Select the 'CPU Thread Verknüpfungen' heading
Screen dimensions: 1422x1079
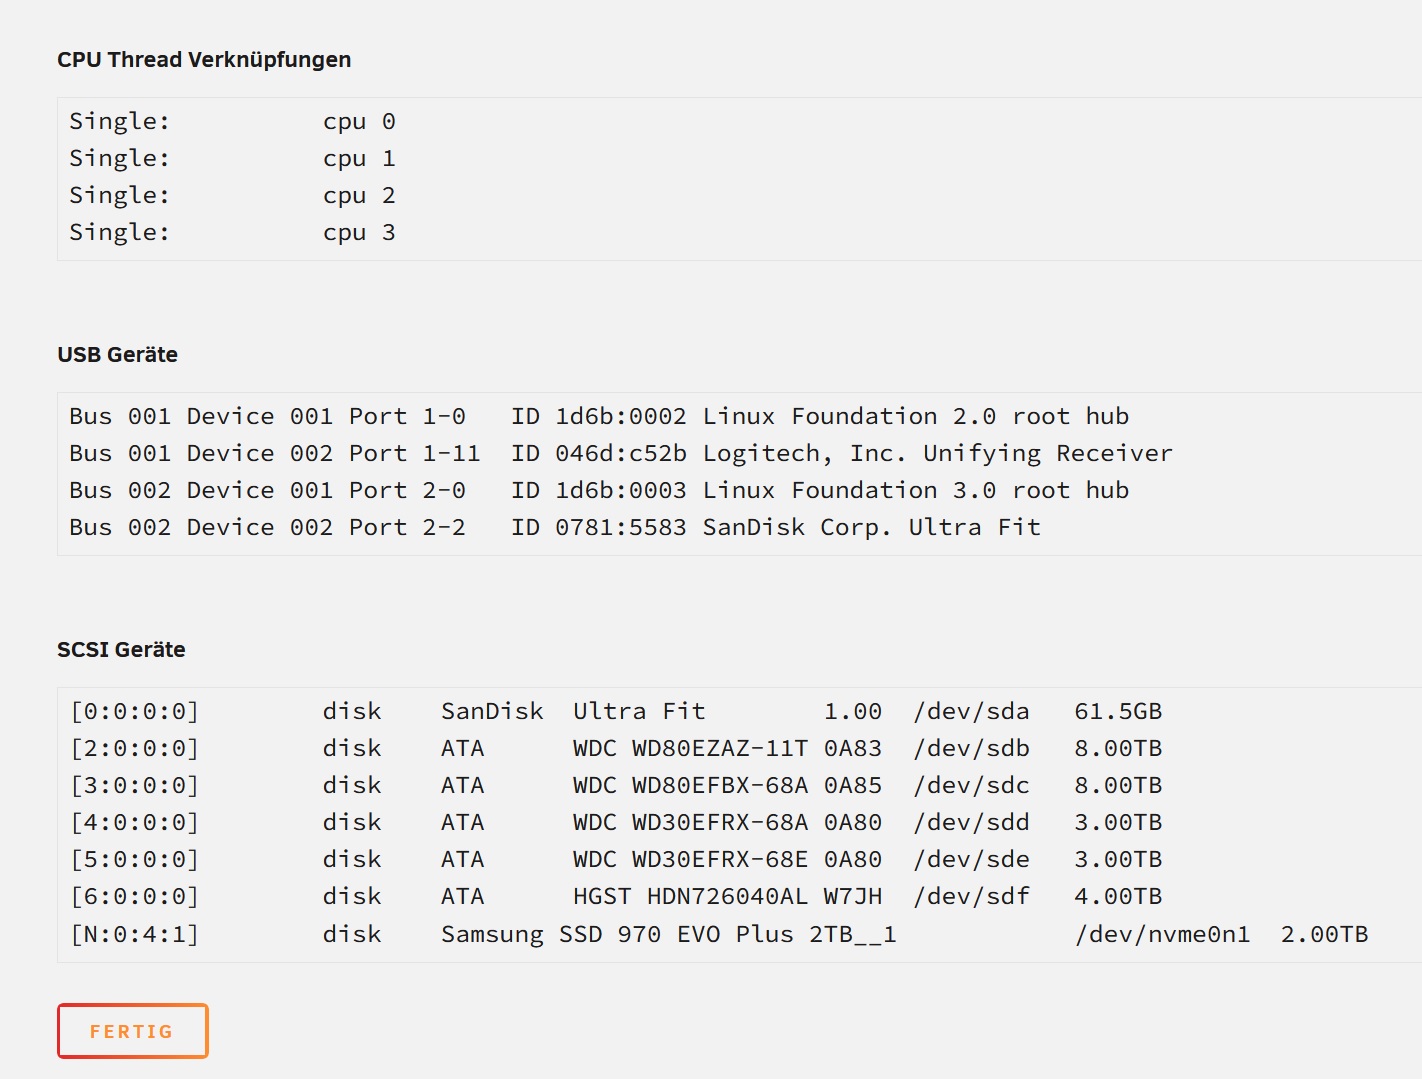204,60
